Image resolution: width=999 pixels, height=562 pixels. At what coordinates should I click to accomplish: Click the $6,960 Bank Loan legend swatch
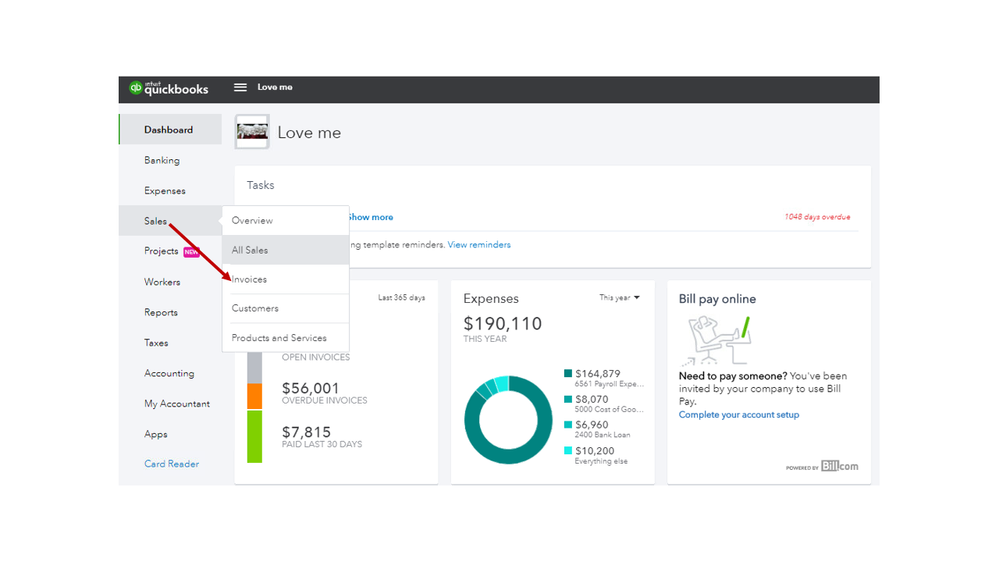[568, 425]
